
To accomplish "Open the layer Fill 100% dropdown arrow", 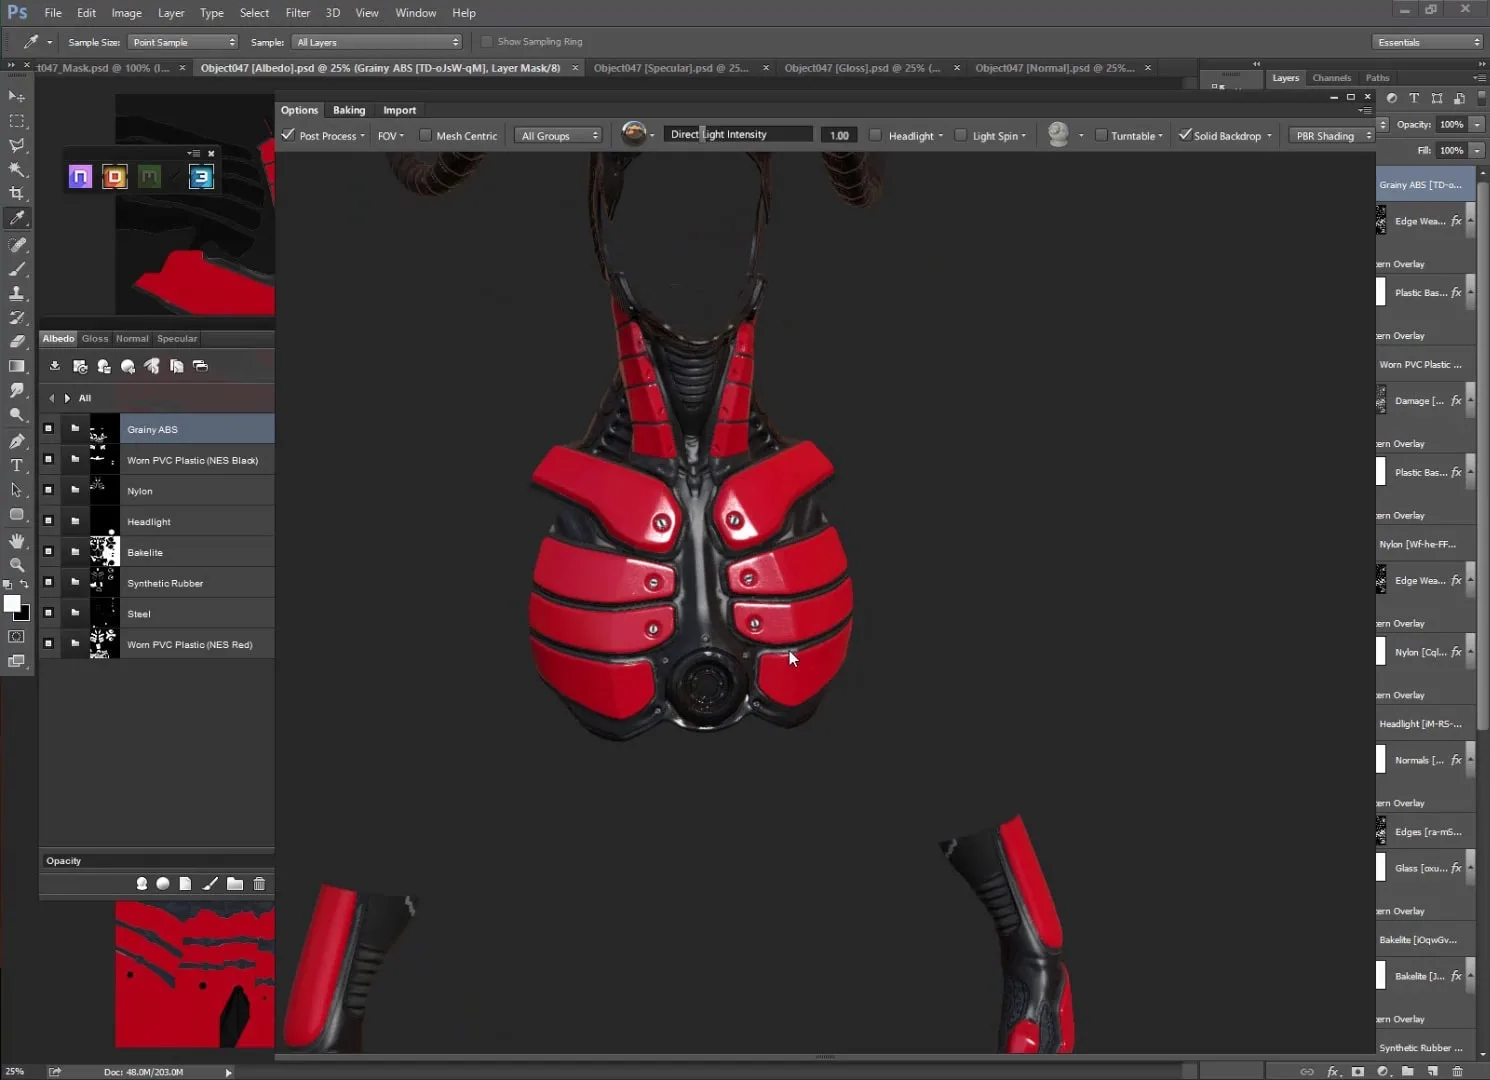I will 1477,150.
